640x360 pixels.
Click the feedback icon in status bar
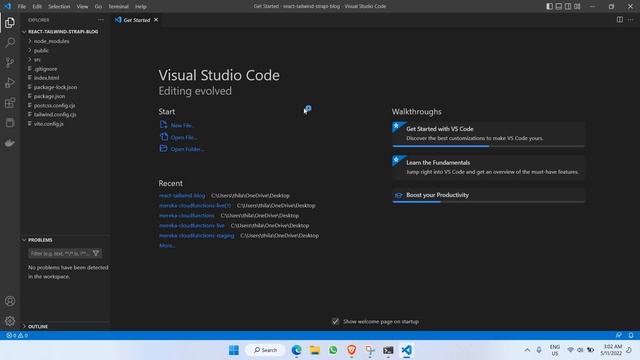point(619,335)
